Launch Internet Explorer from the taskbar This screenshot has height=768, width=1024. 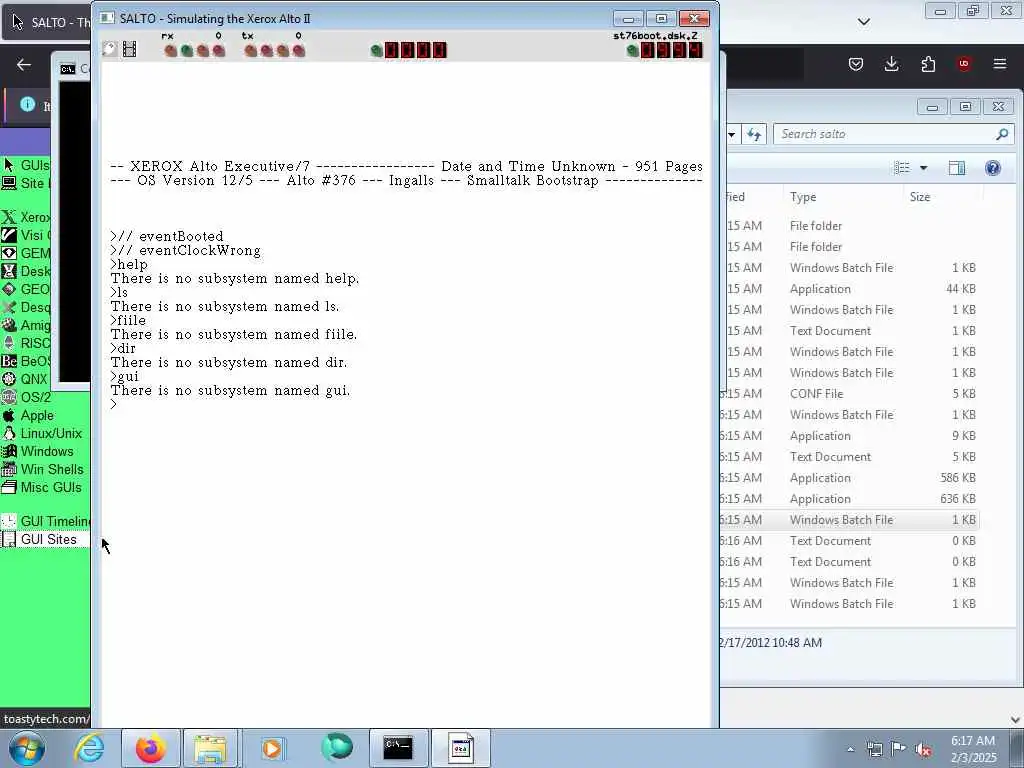(x=89, y=748)
